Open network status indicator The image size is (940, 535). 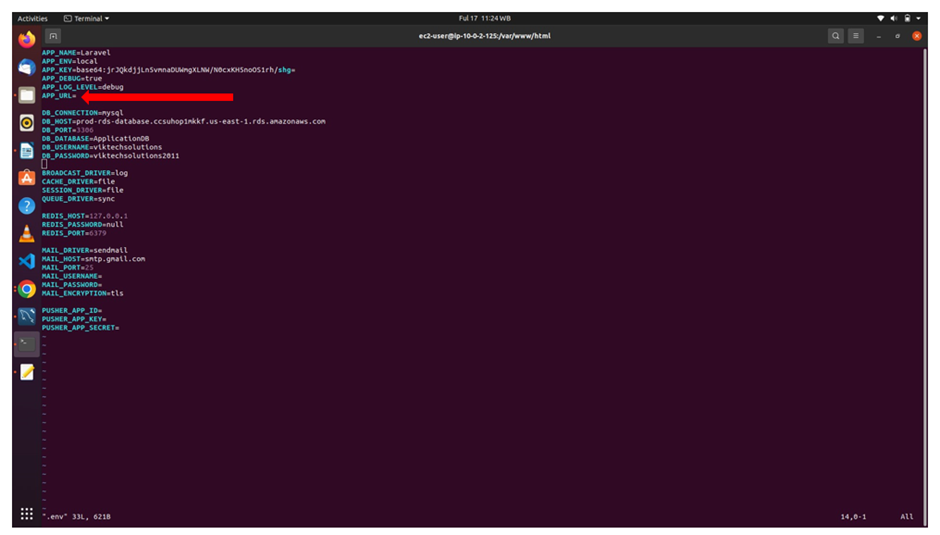coord(880,19)
